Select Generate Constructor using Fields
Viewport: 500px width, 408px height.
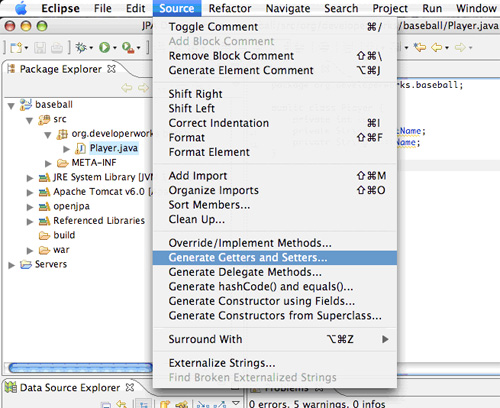coord(275,301)
